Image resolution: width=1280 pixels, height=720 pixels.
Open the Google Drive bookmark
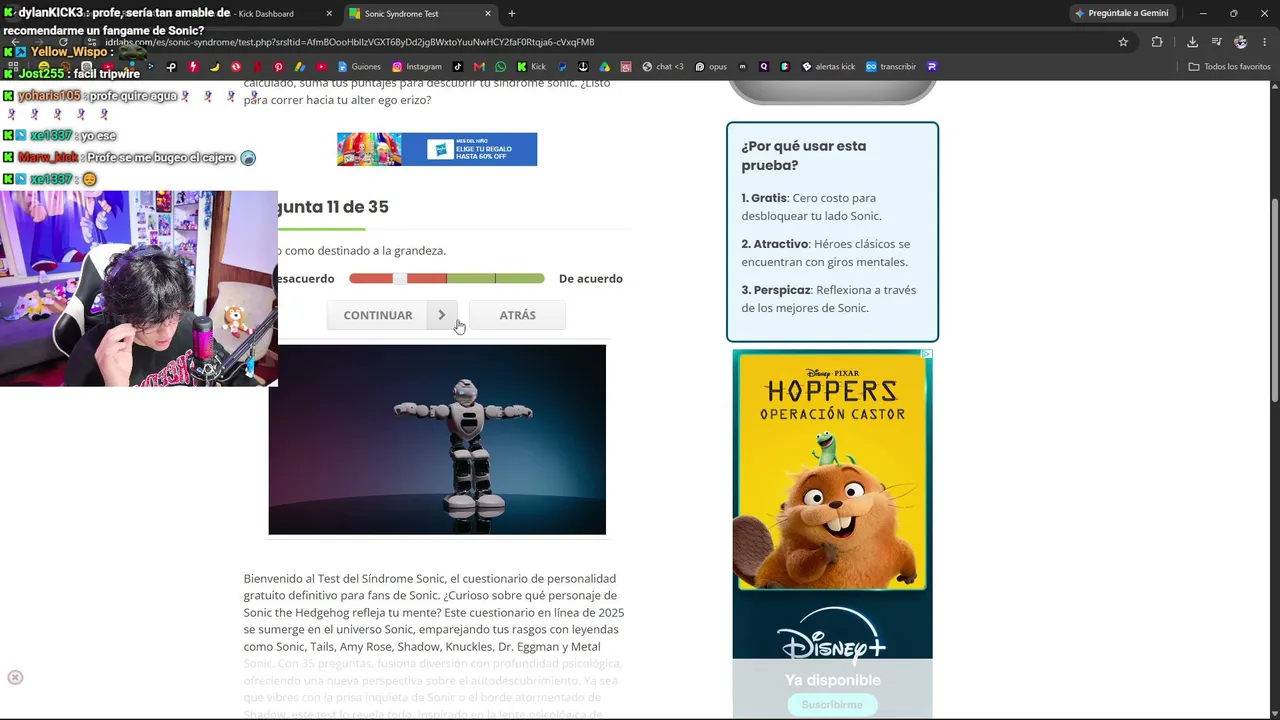point(605,67)
